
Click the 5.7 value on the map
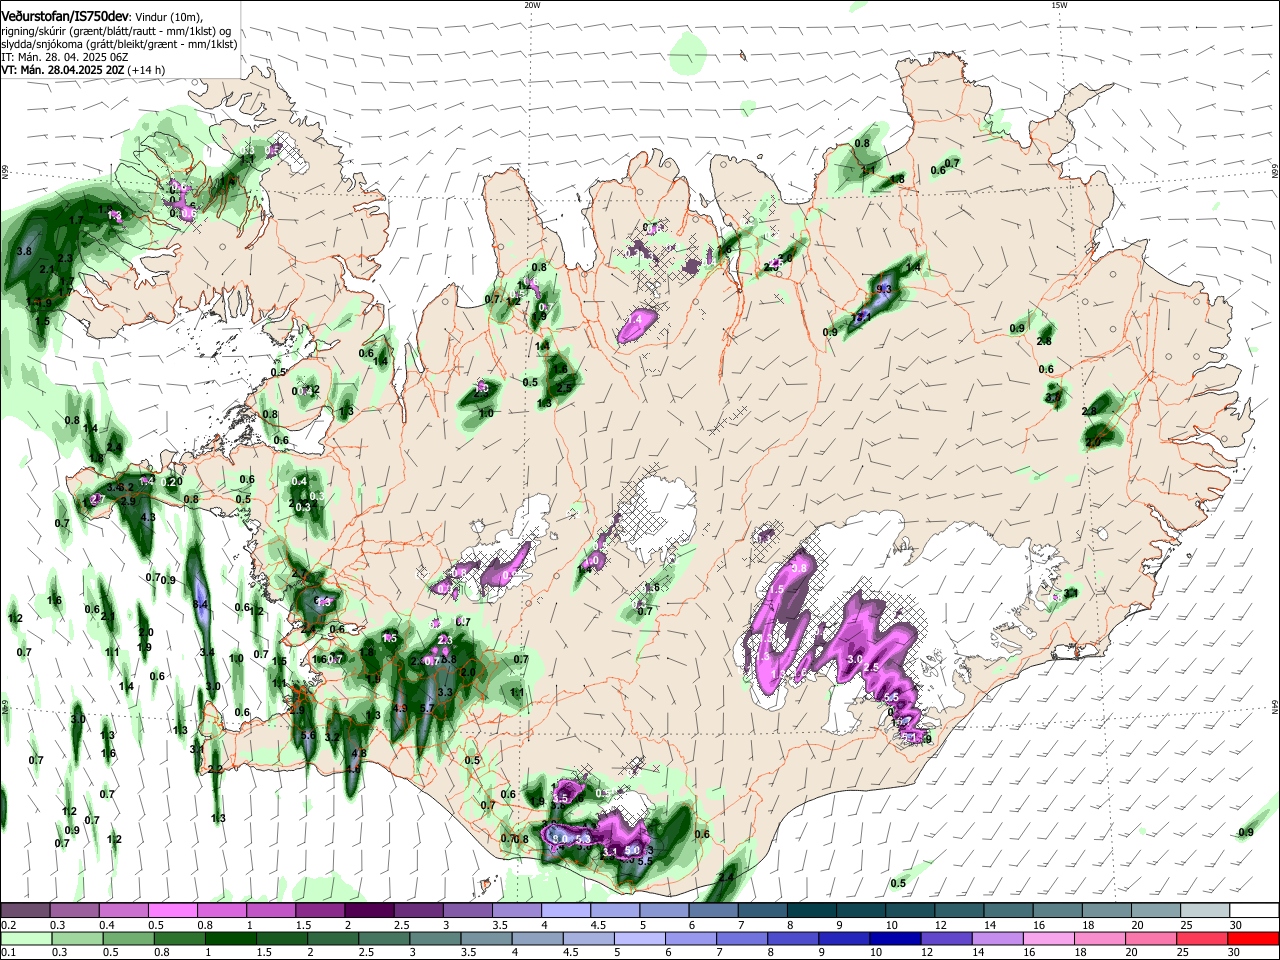coord(427,708)
